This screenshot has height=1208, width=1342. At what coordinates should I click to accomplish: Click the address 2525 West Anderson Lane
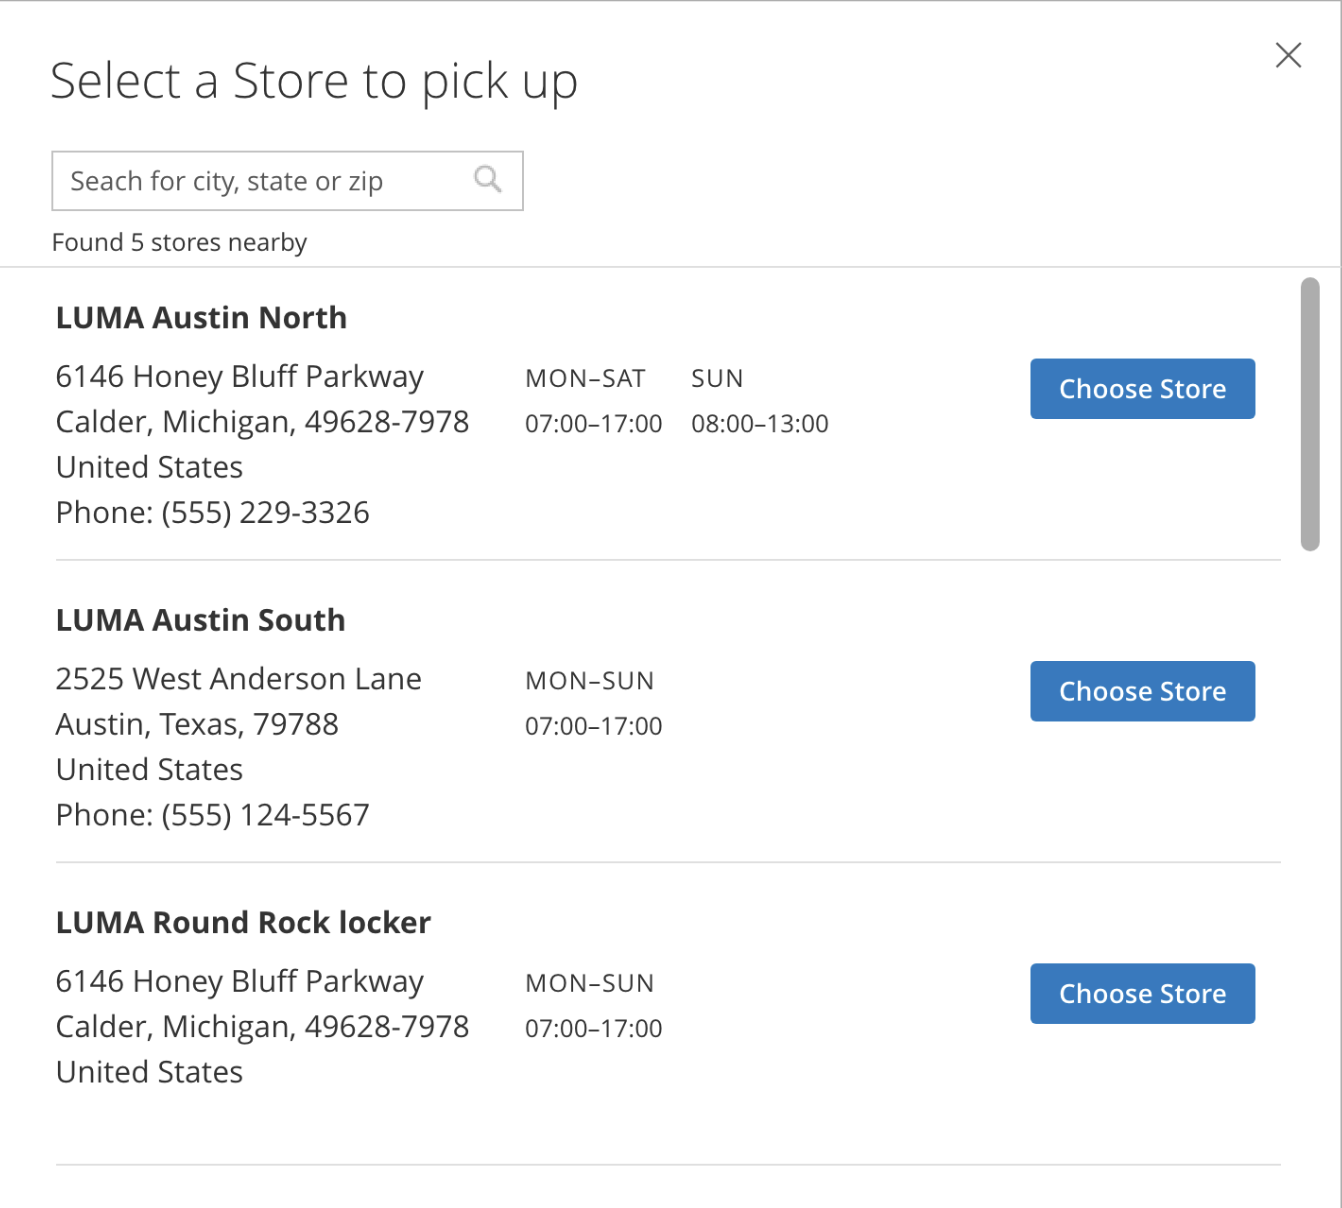[238, 679]
